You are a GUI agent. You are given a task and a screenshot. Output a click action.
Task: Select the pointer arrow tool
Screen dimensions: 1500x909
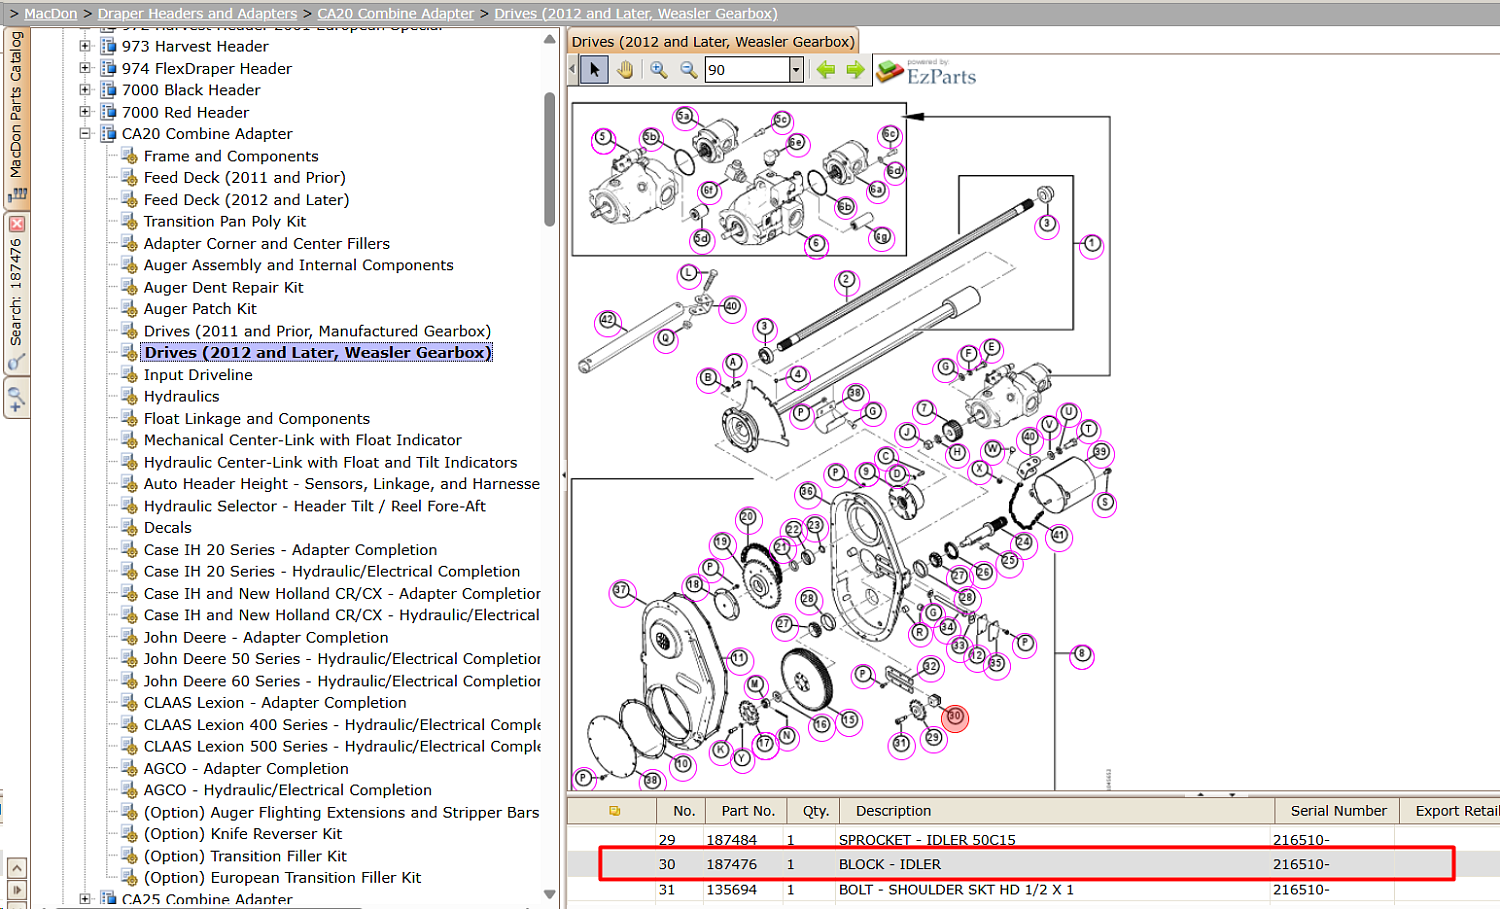coord(594,69)
